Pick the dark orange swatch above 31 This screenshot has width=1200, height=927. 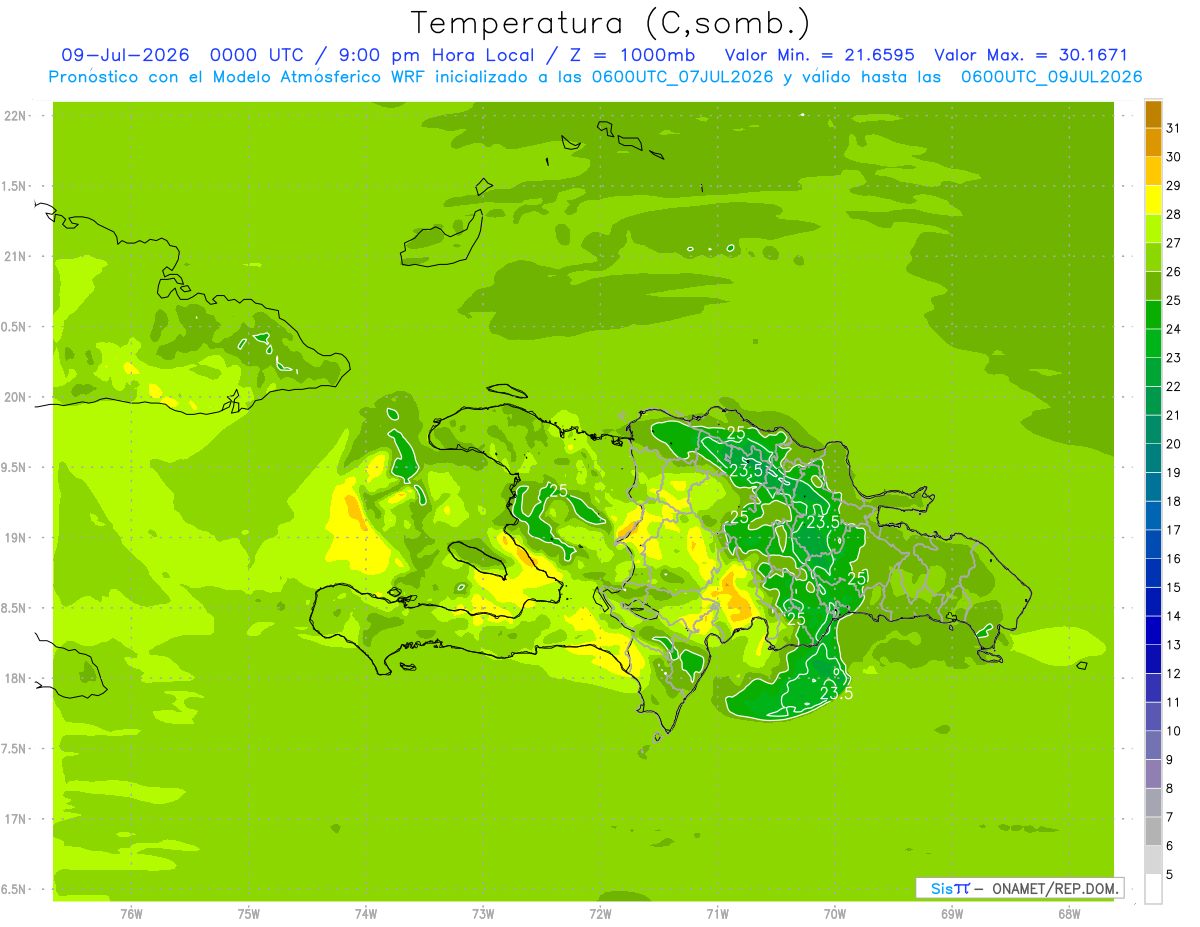(1153, 114)
